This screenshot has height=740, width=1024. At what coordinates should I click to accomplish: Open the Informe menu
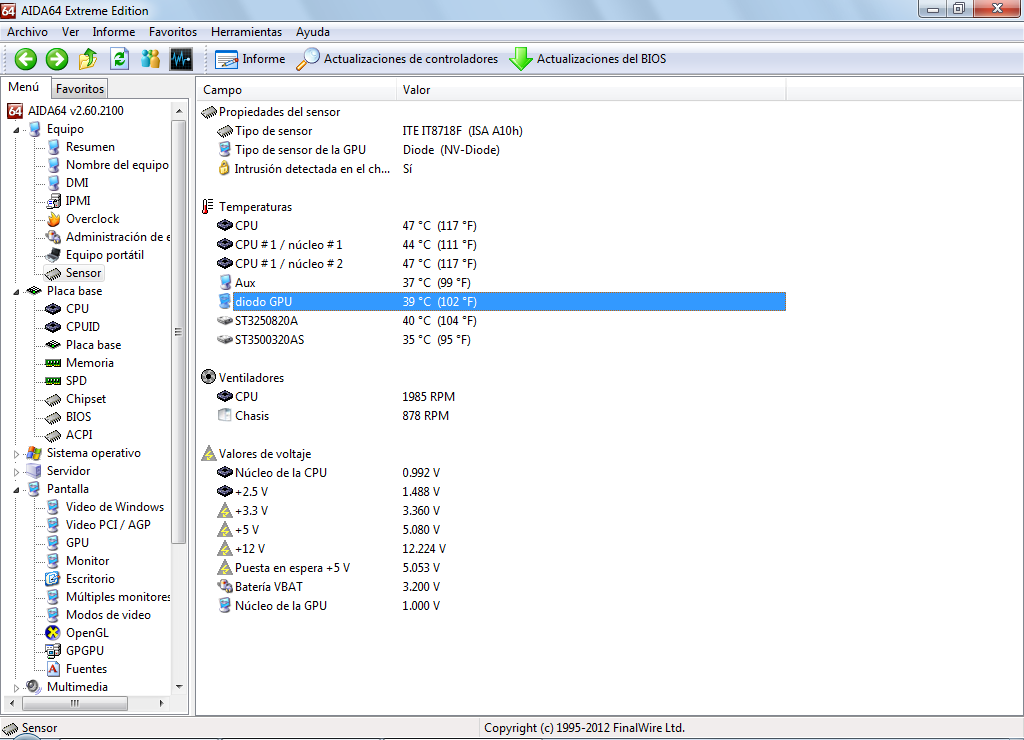point(114,32)
